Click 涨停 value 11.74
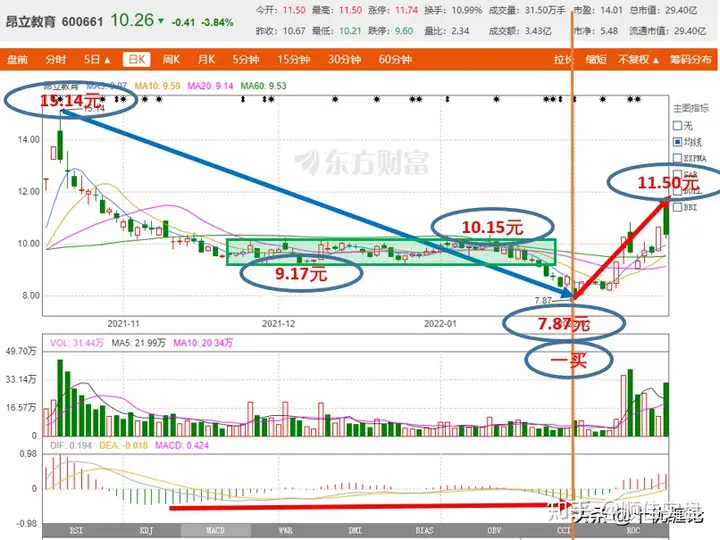Screen dimensions: 720x540 tap(406, 10)
